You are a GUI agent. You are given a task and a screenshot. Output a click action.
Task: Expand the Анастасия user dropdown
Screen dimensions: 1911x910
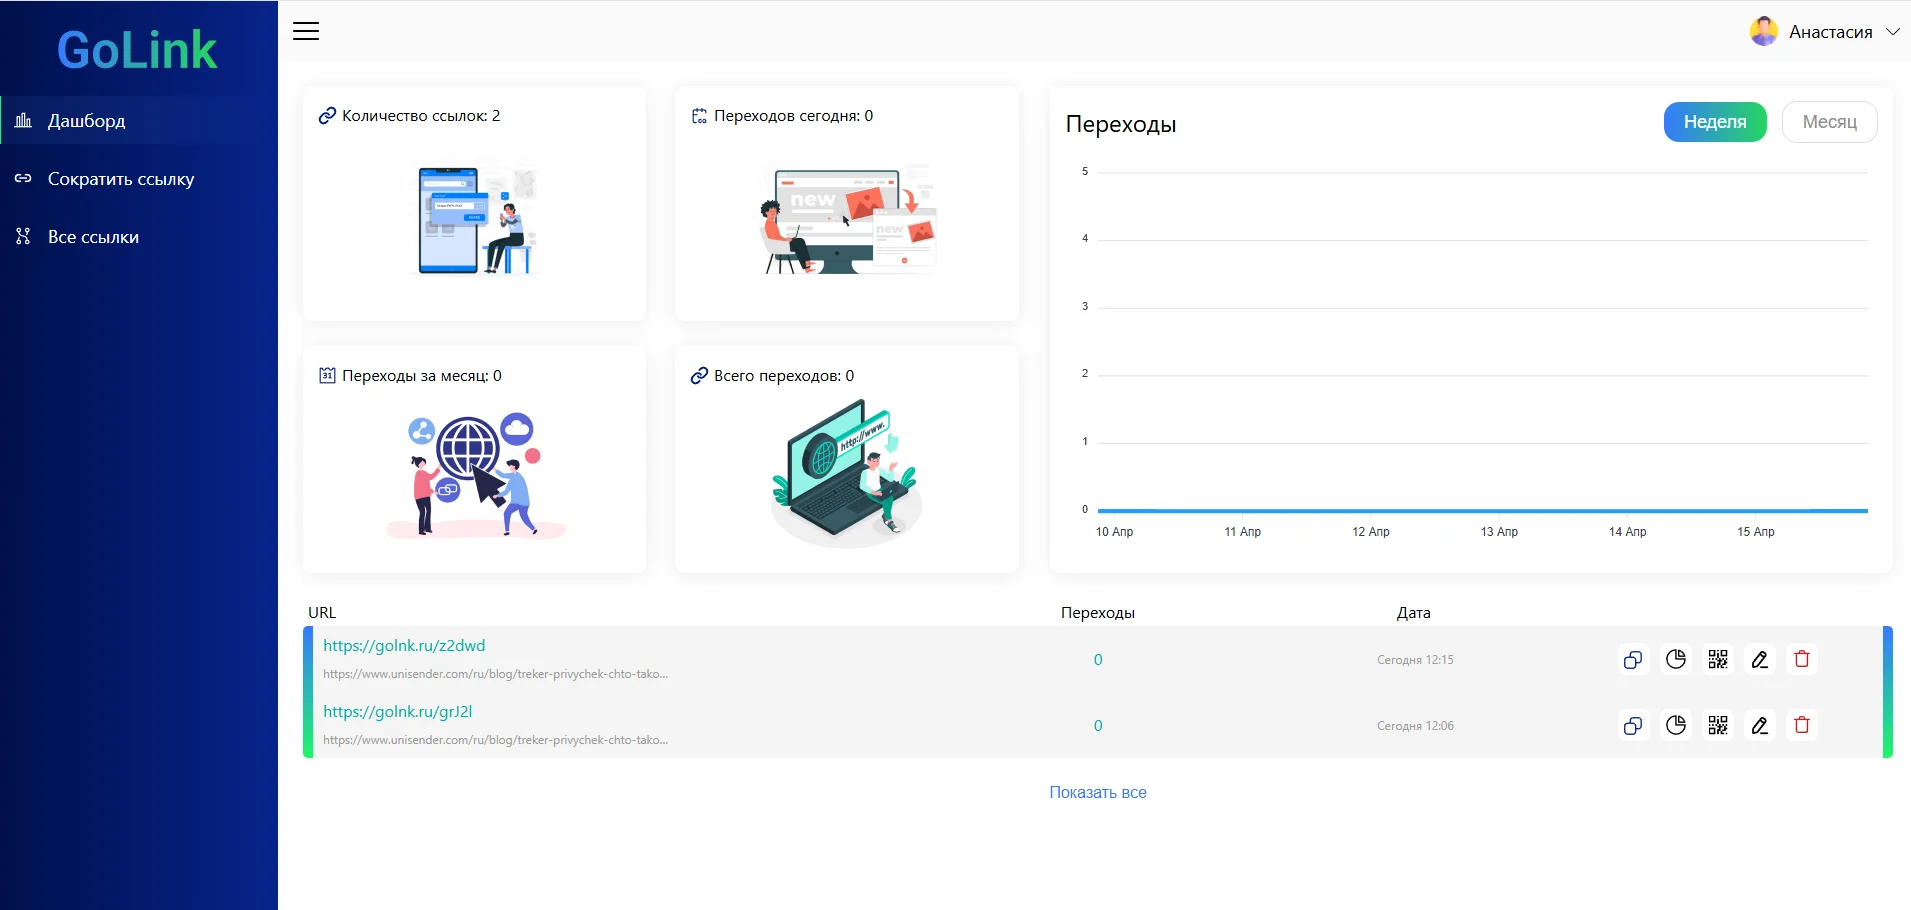click(x=1825, y=32)
